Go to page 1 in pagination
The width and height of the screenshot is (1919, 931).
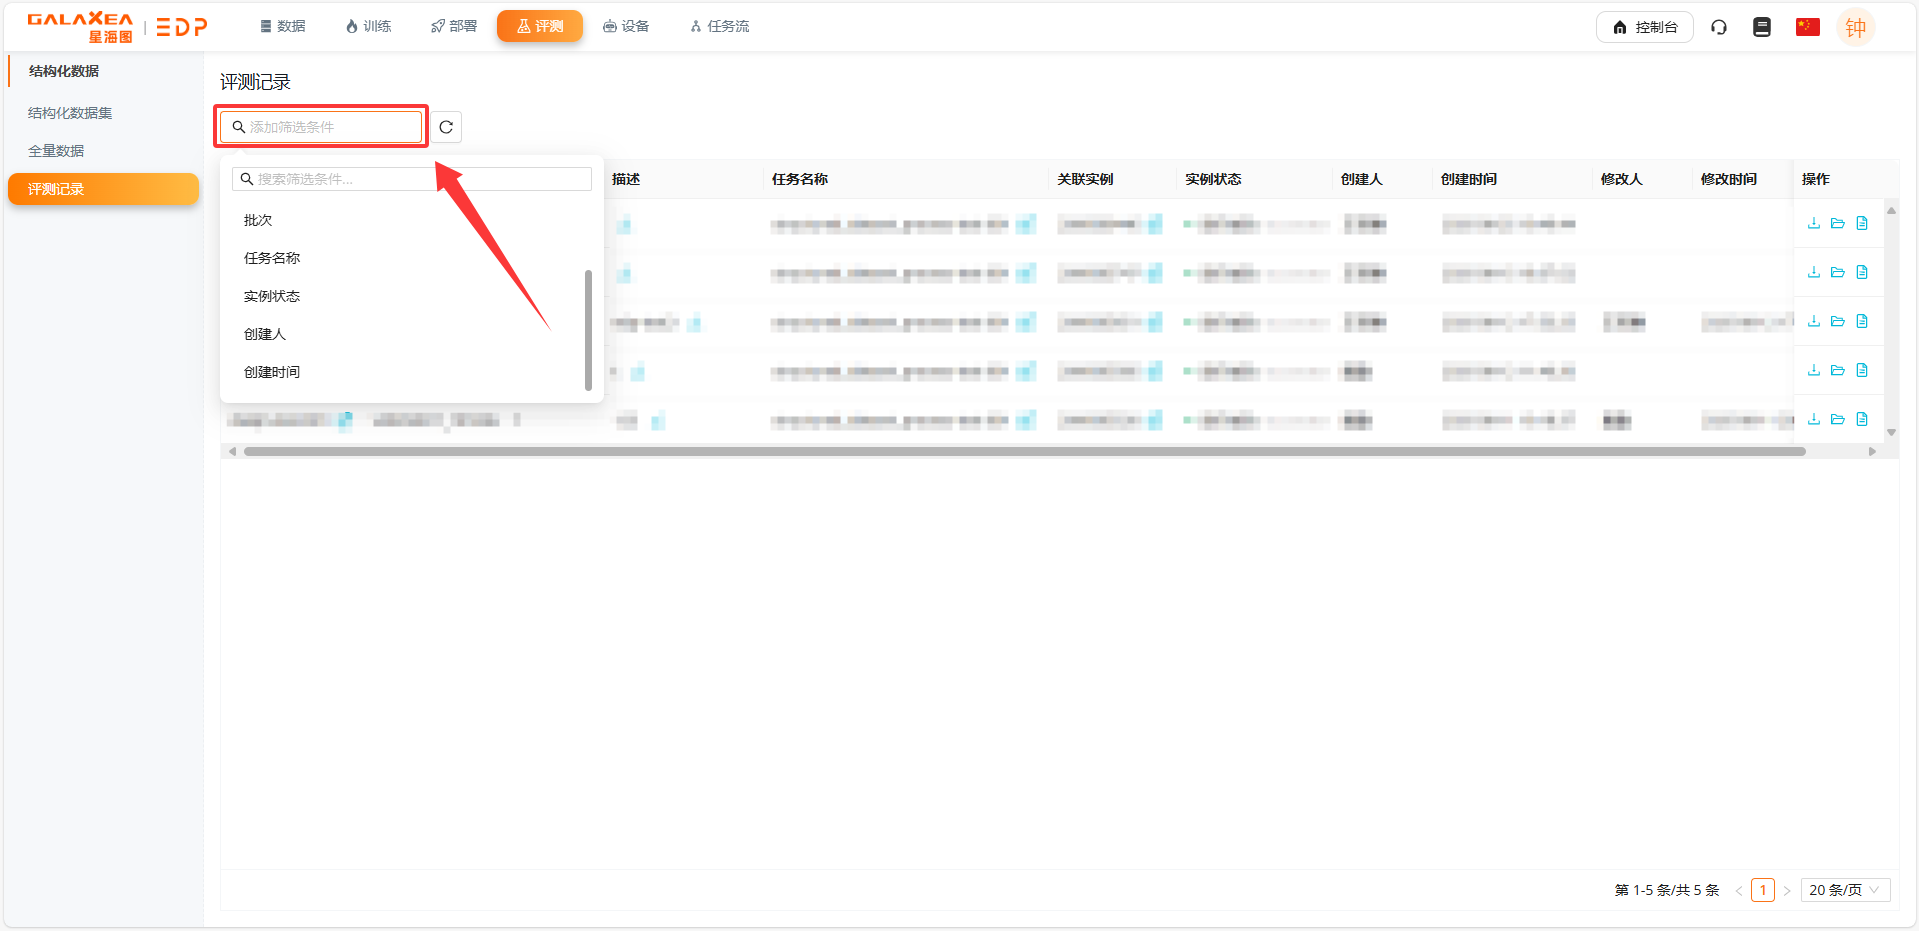(1762, 890)
